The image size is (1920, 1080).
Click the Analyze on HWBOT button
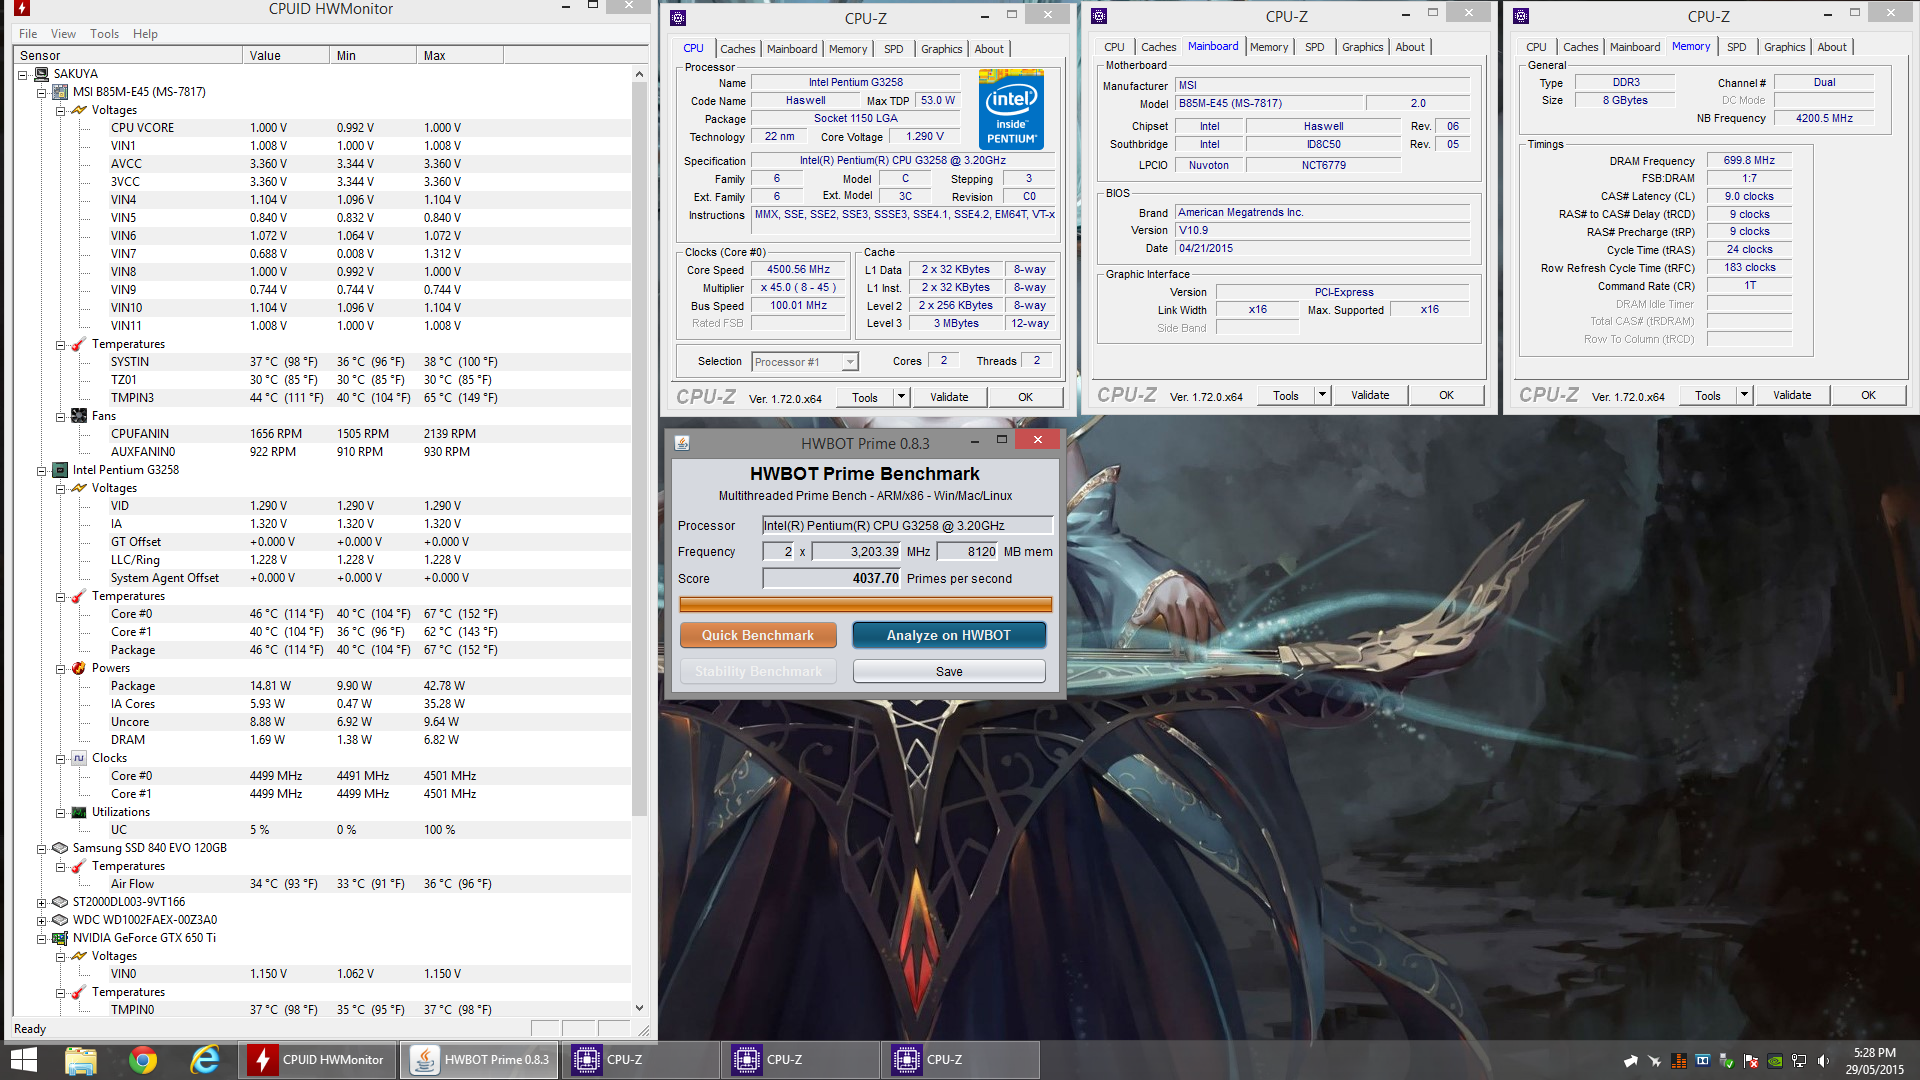[948, 635]
